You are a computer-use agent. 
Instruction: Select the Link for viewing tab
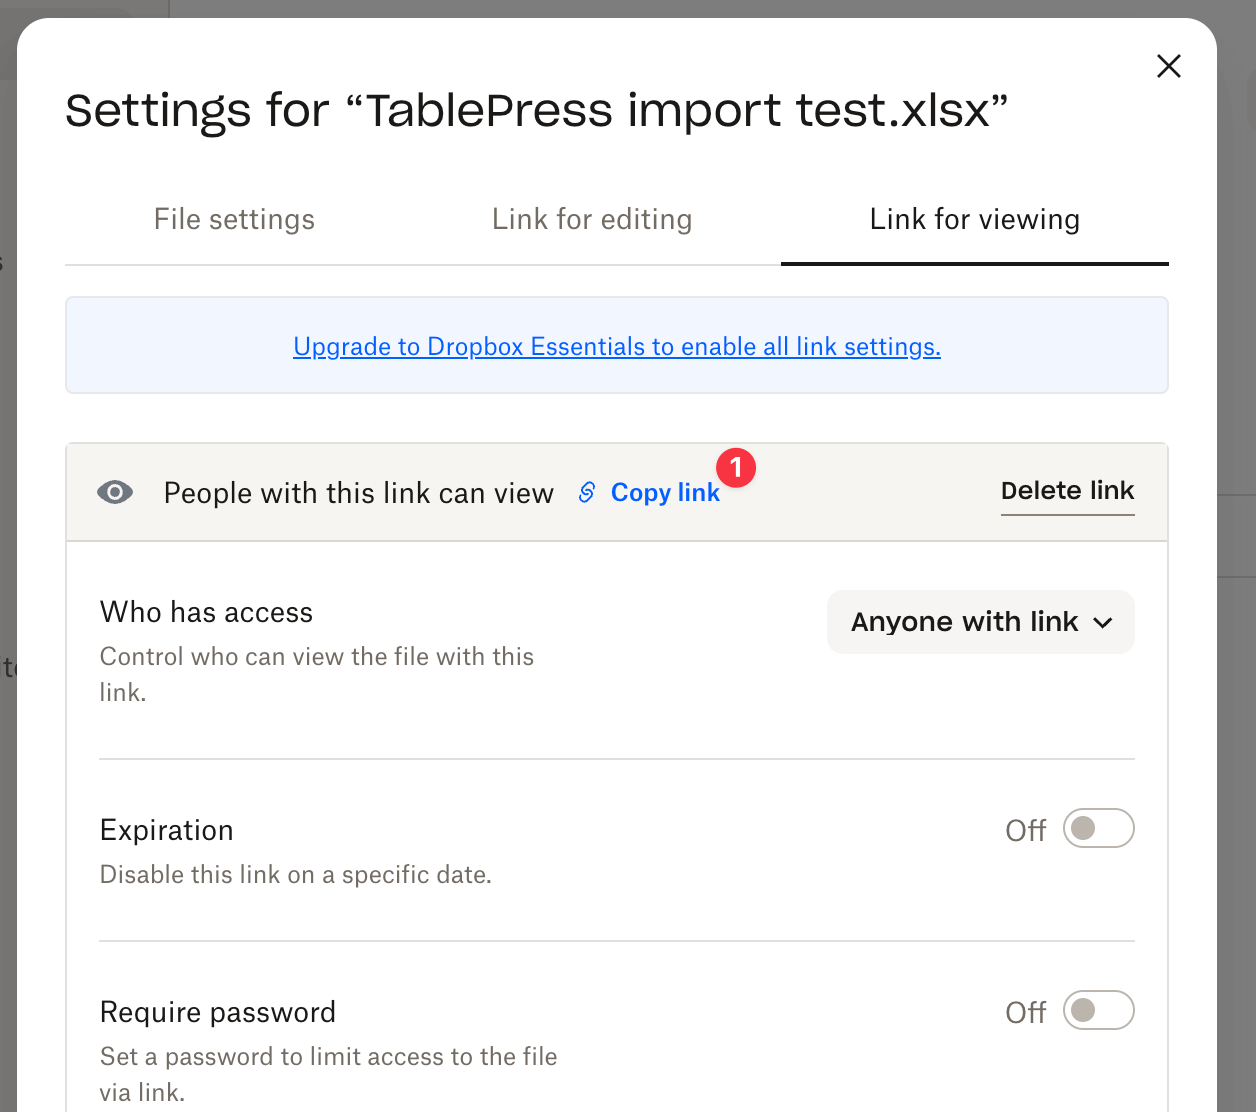[975, 219]
